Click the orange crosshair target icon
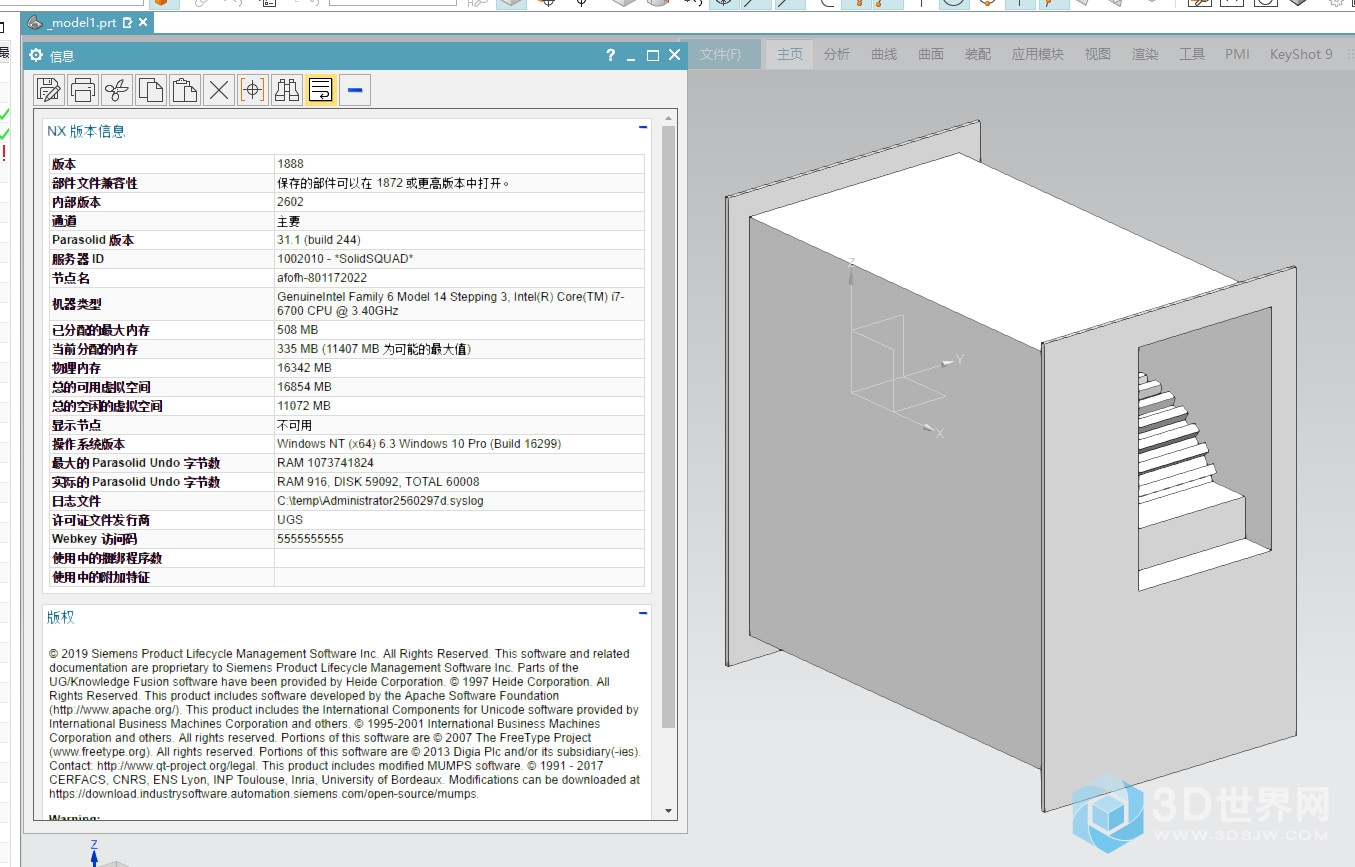The width and height of the screenshot is (1355, 867). (253, 90)
